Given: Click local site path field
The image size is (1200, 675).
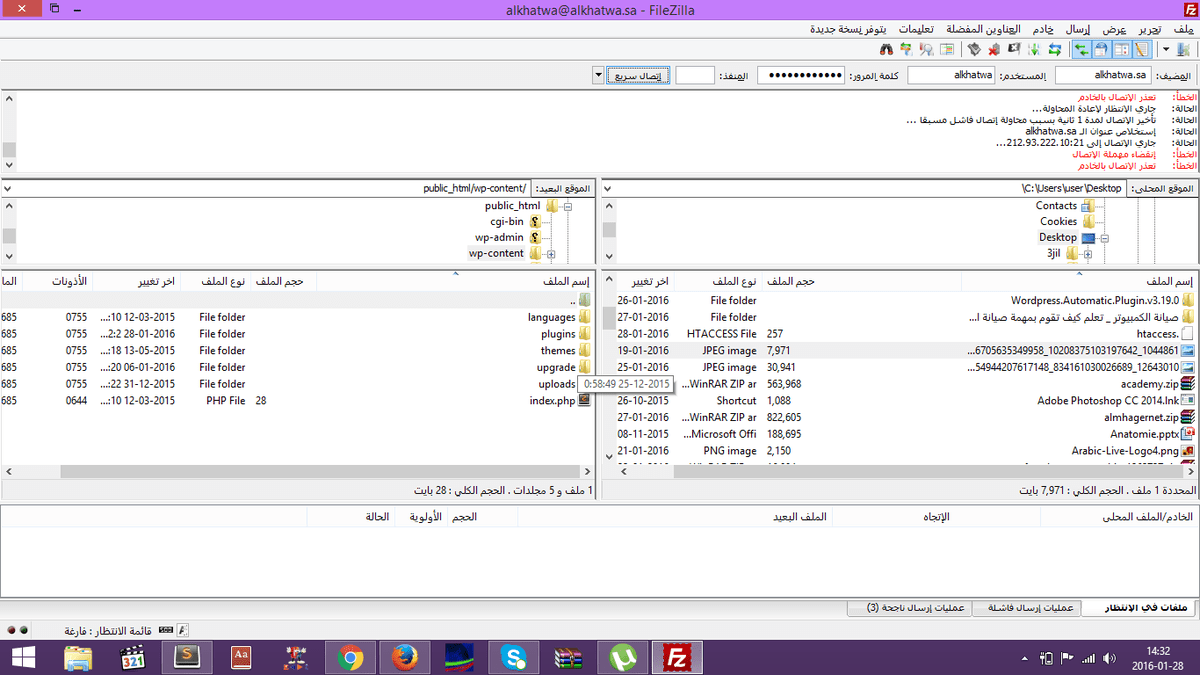Looking at the screenshot, I should (x=865, y=188).
